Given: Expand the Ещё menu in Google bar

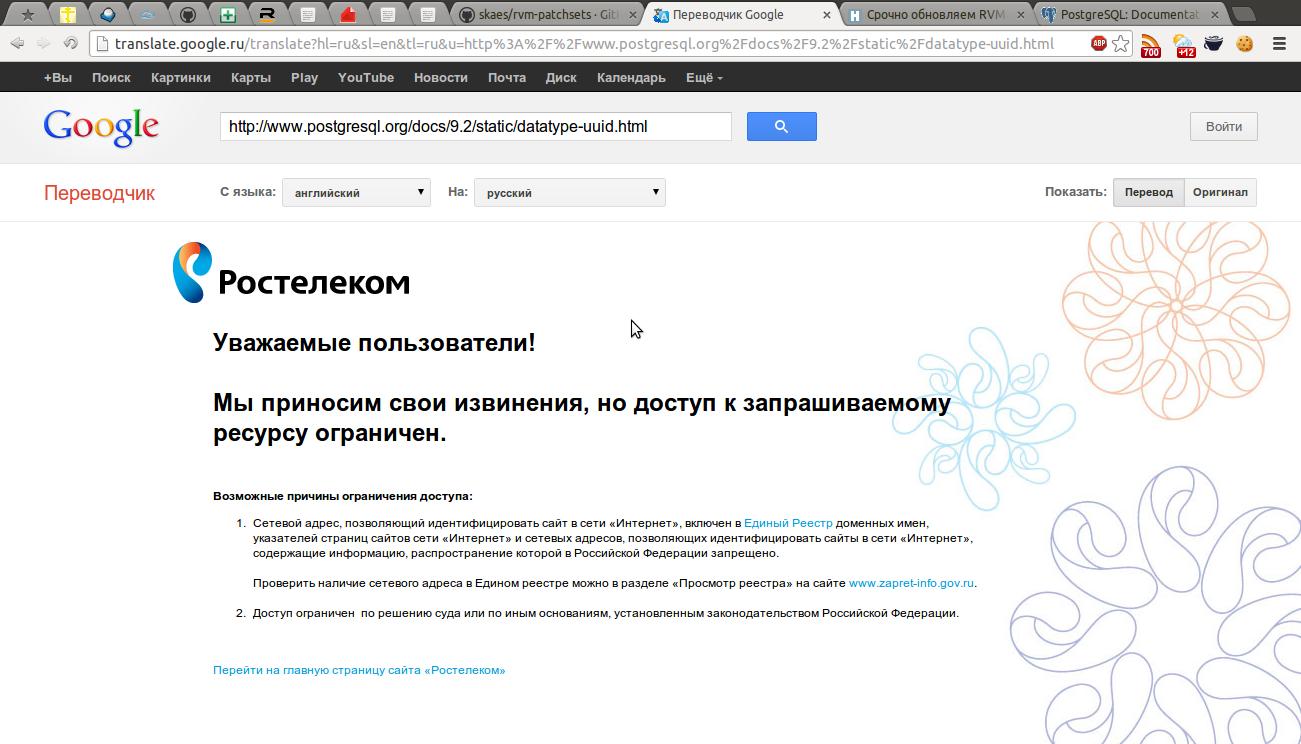Looking at the screenshot, I should 704,77.
